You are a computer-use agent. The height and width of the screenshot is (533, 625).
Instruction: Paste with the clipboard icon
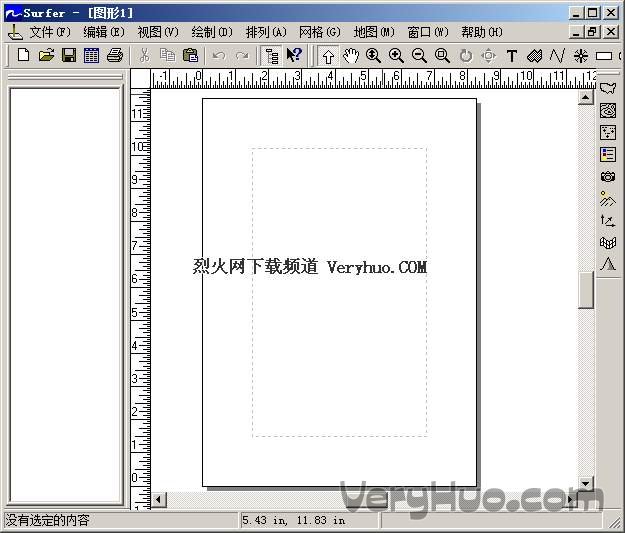[x=190, y=55]
